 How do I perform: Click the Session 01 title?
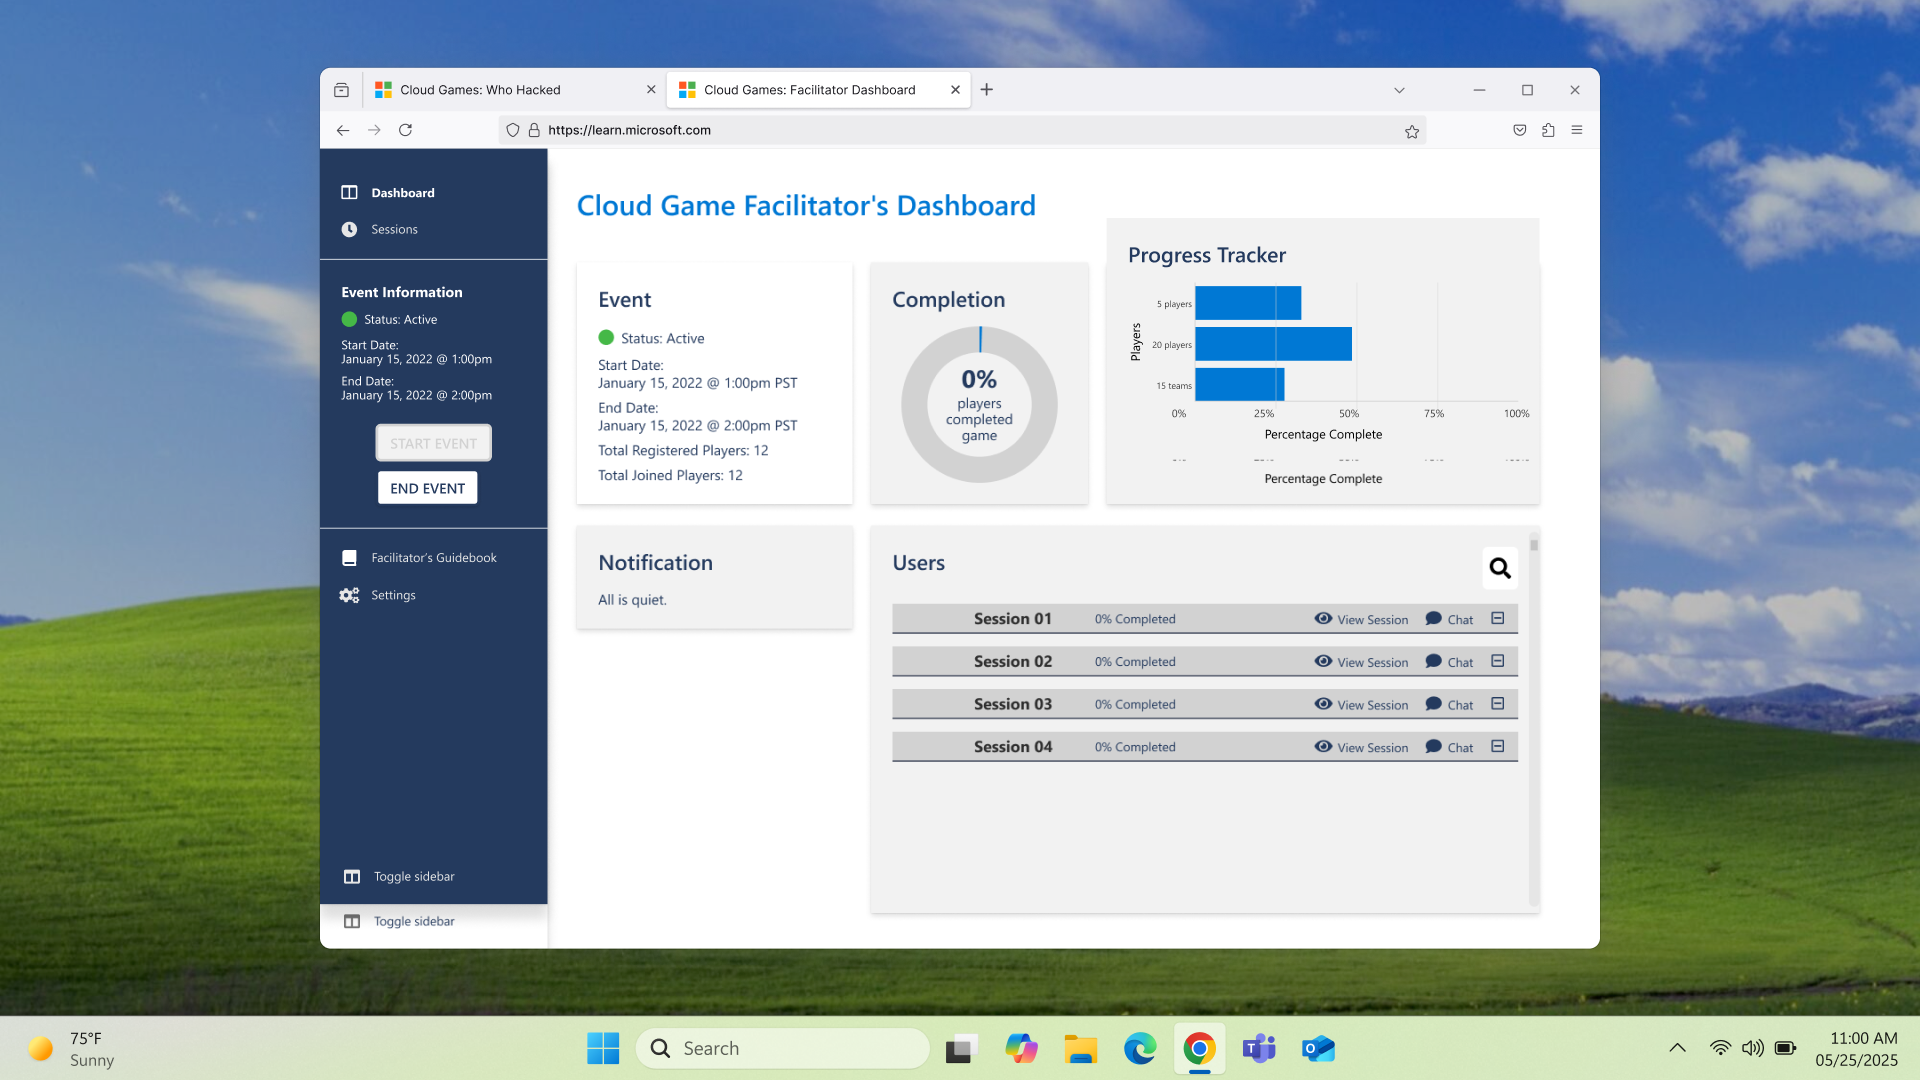coord(1012,619)
